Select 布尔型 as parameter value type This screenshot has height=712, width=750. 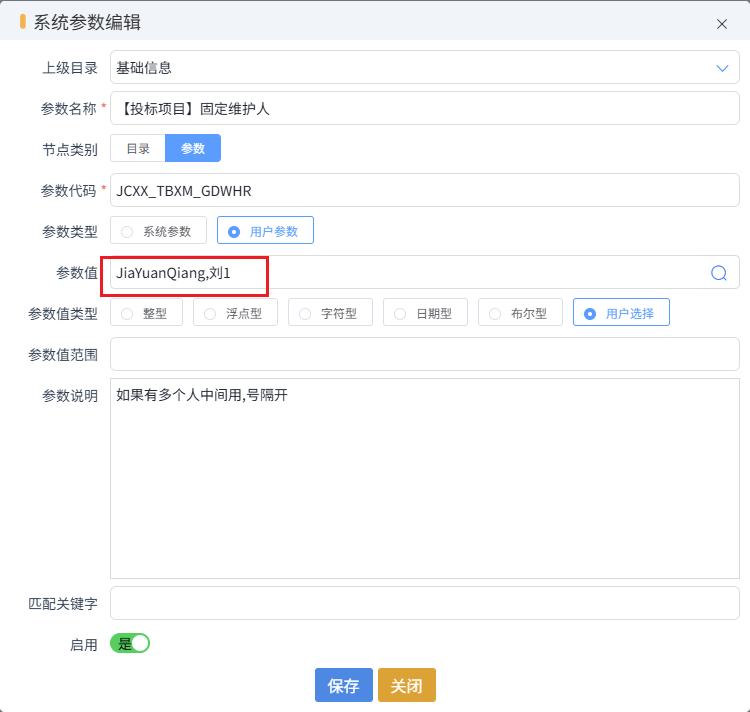(520, 313)
